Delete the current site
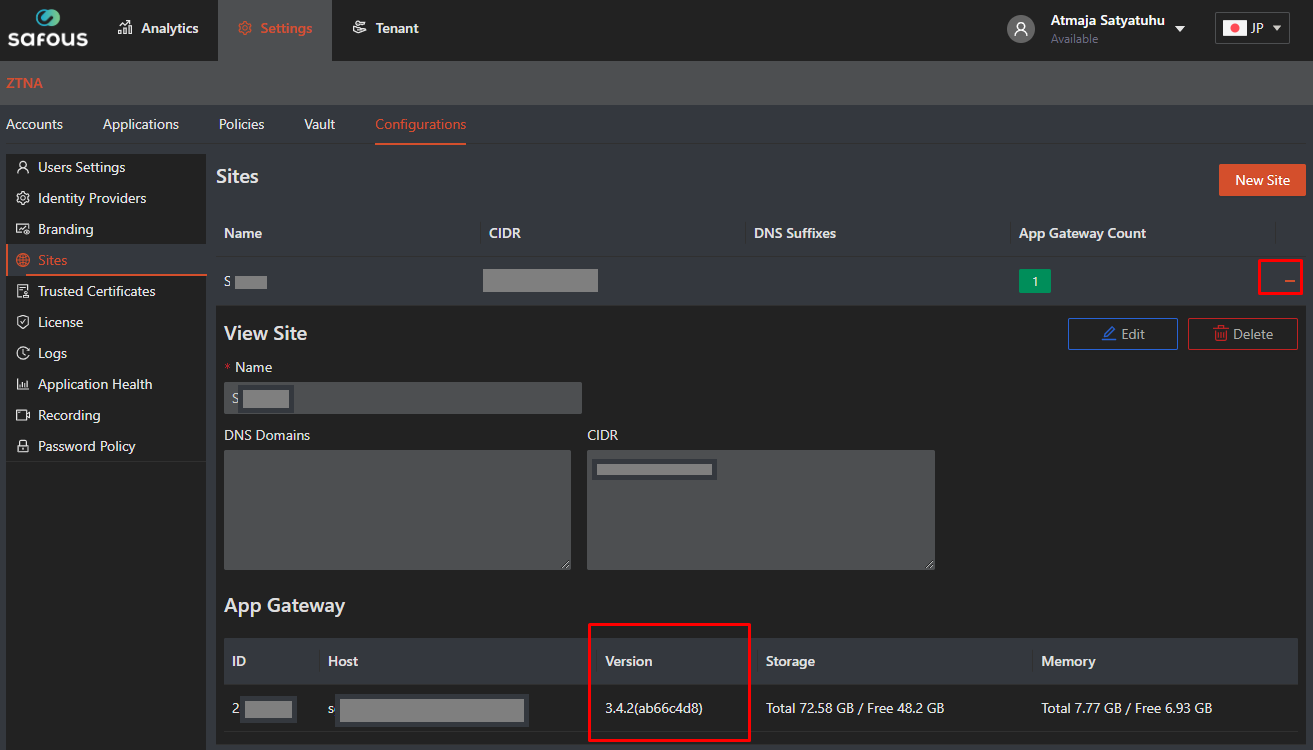The height and width of the screenshot is (750, 1313). pyautogui.click(x=1242, y=334)
